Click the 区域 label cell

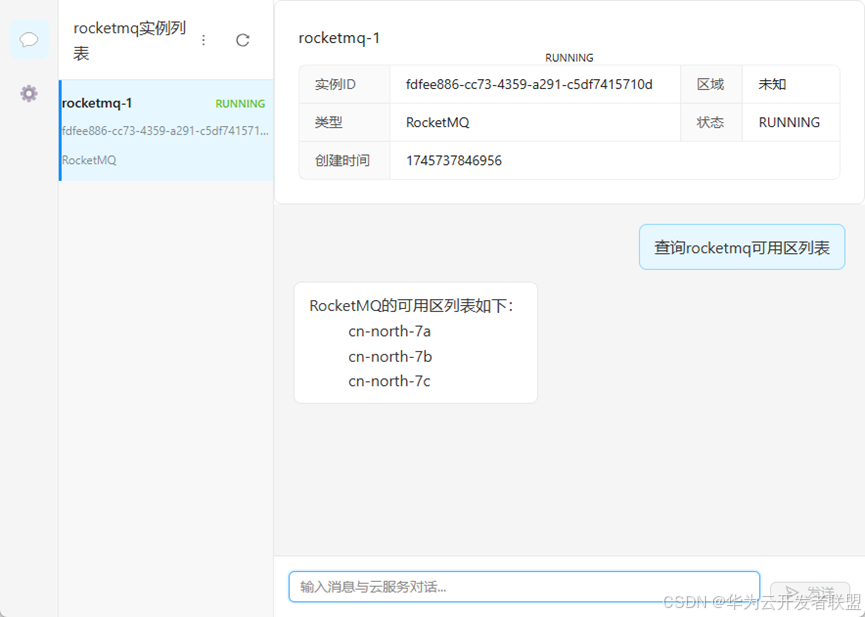click(x=711, y=84)
